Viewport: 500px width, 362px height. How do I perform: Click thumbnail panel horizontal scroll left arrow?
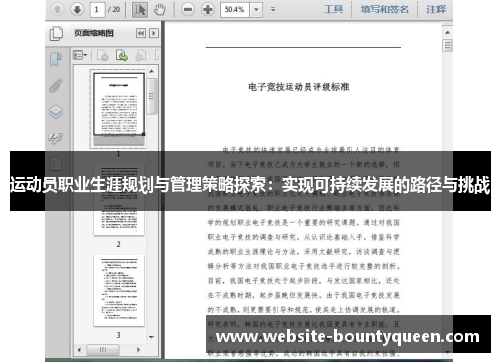point(79,350)
